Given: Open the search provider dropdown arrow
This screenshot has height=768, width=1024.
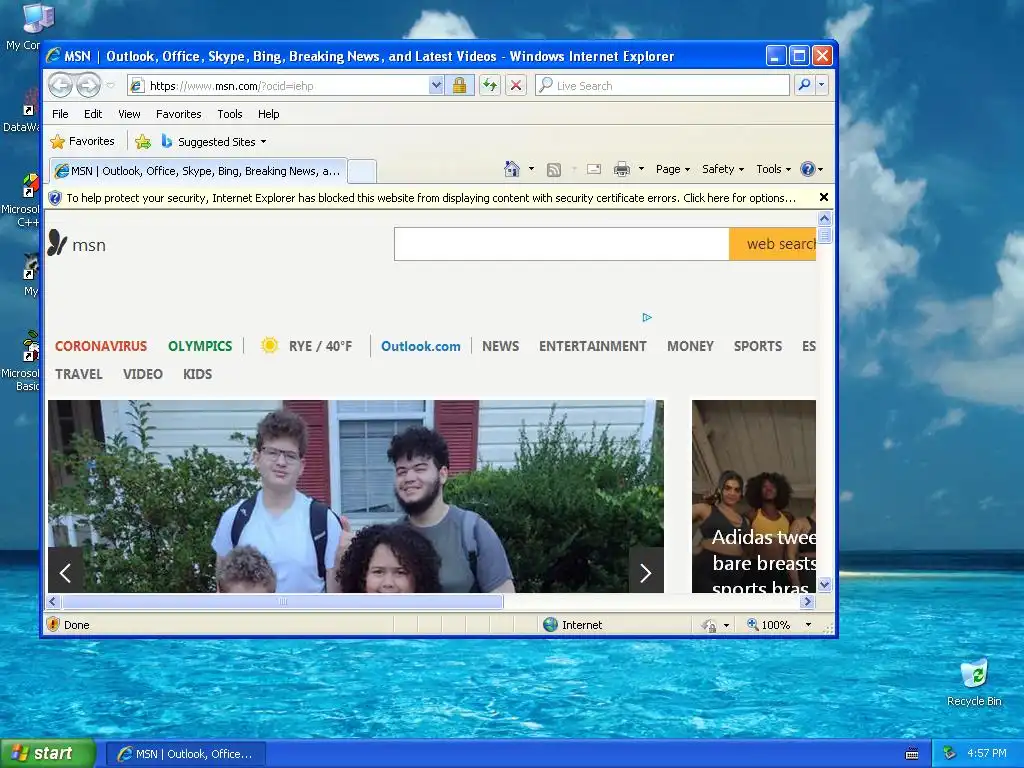Looking at the screenshot, I should [822, 85].
